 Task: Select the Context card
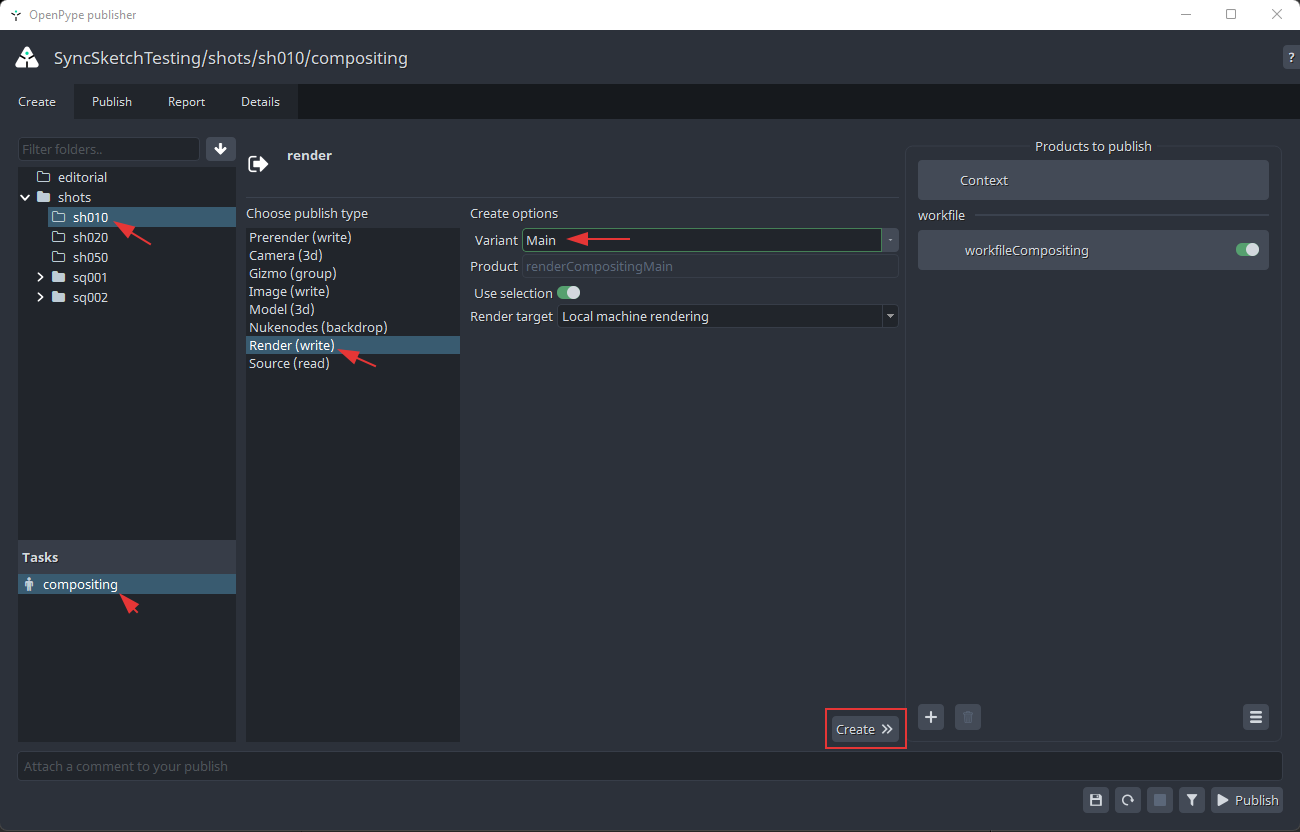click(x=1093, y=180)
